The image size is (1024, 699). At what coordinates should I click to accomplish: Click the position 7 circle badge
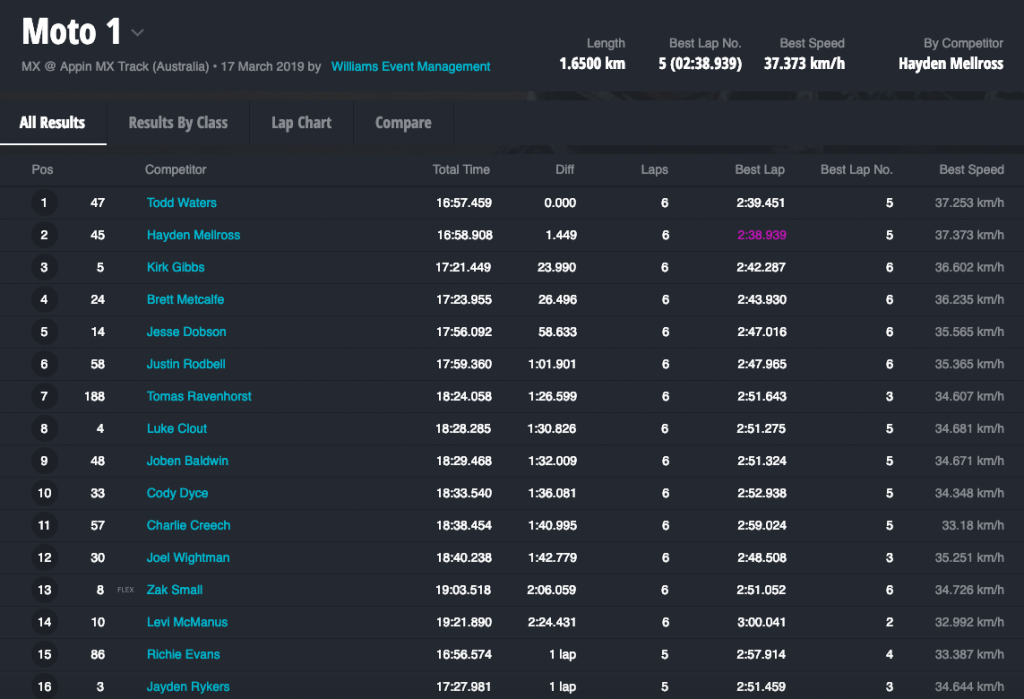coord(43,397)
